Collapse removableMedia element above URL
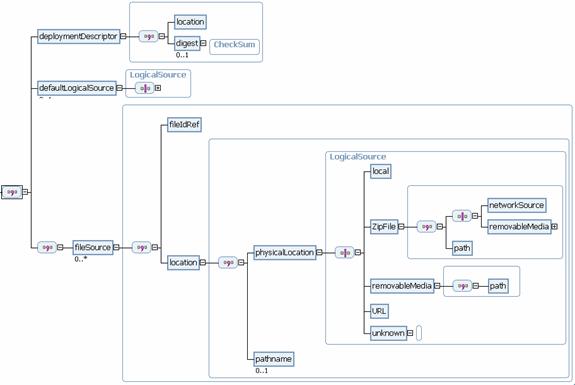The height and width of the screenshot is (385, 575). pyautogui.click(x=437, y=286)
